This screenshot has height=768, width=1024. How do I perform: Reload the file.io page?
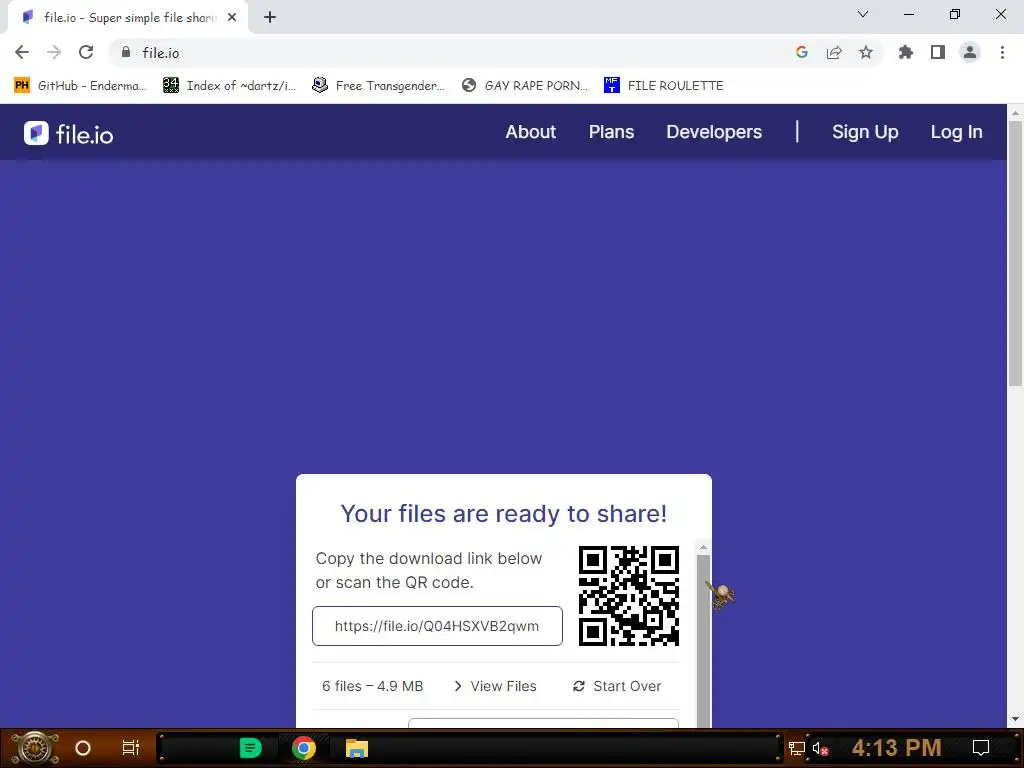tap(86, 52)
